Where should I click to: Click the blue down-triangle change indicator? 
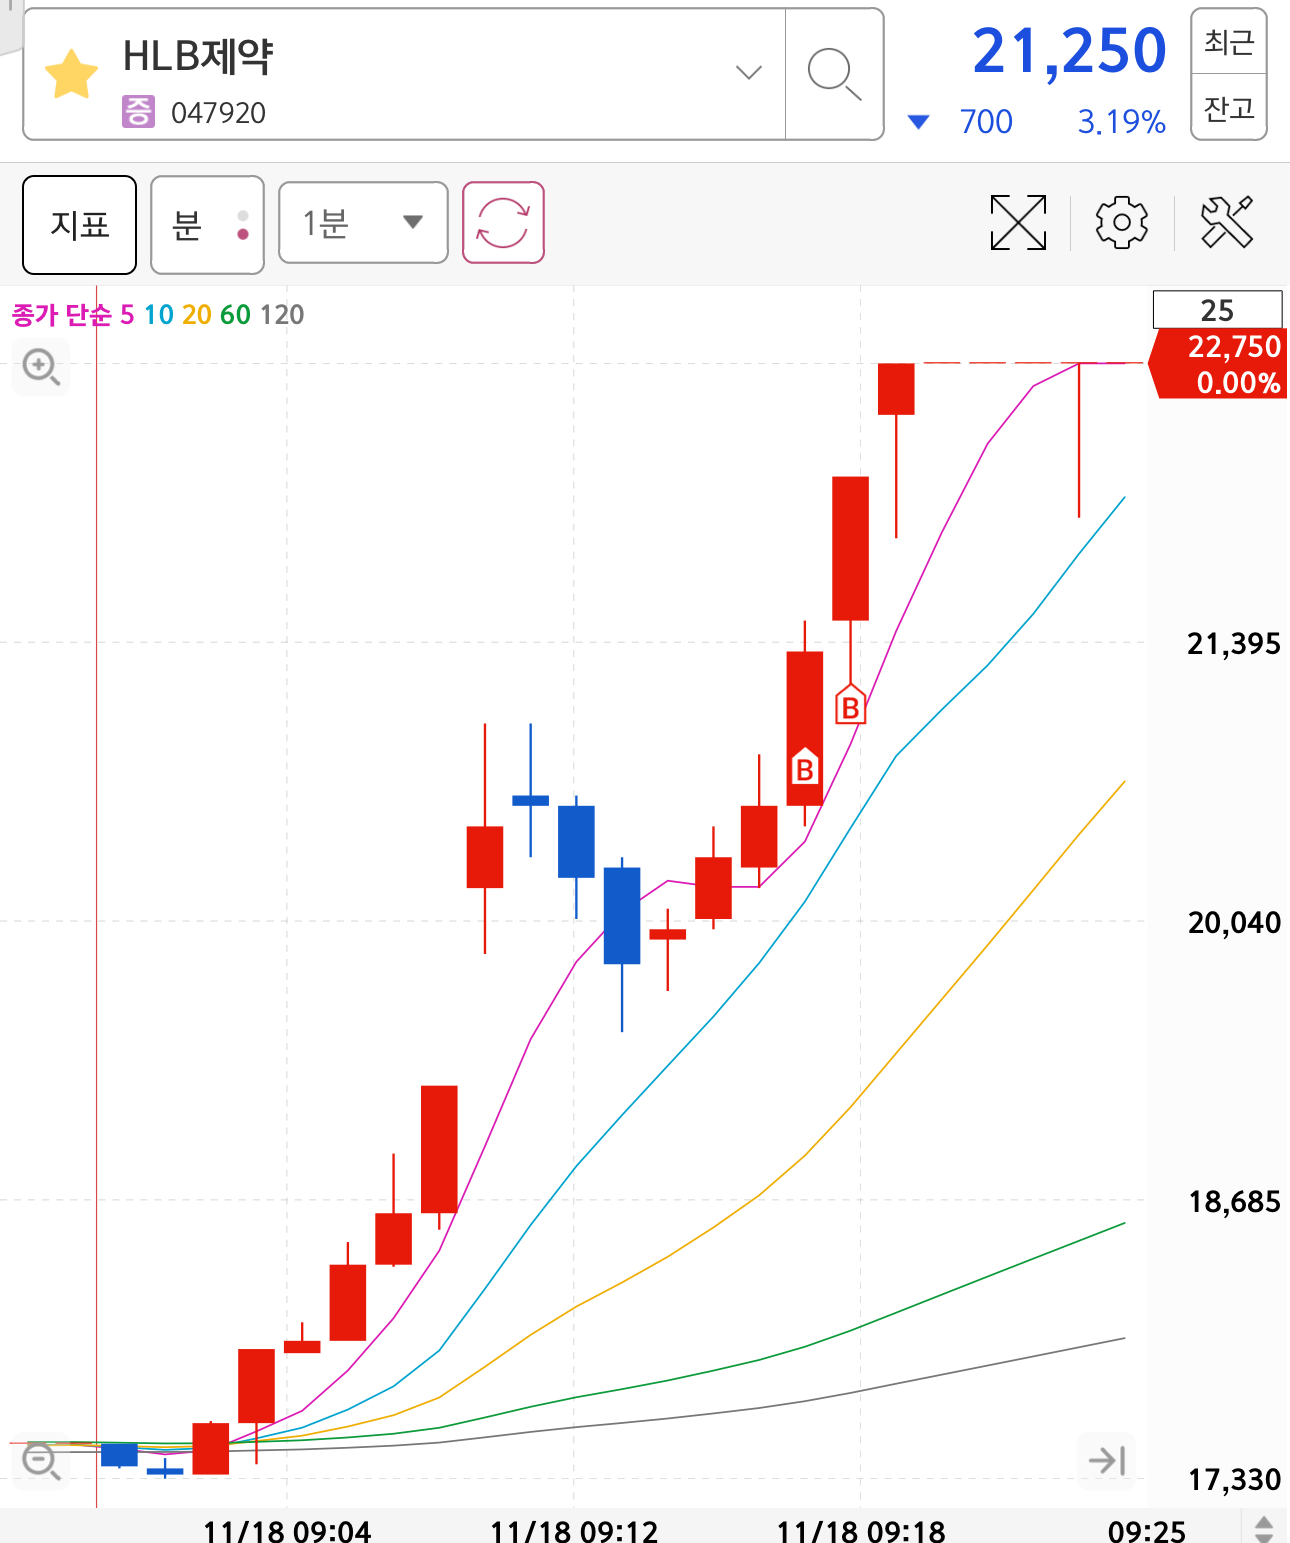918,122
